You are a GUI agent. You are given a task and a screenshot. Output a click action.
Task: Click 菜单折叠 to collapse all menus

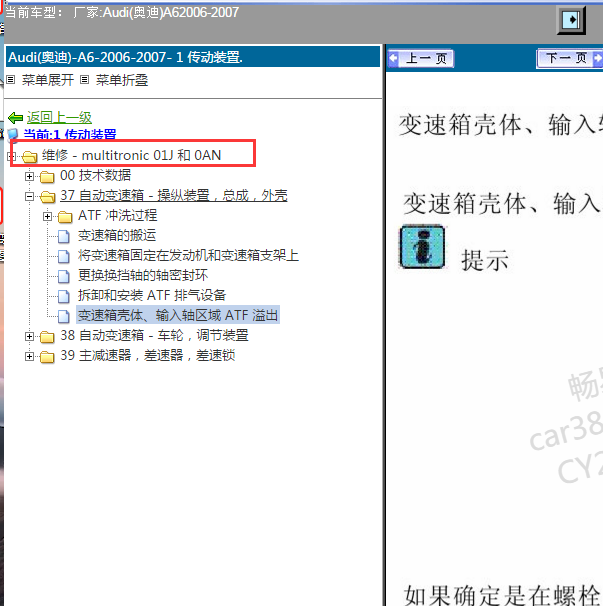(x=122, y=80)
